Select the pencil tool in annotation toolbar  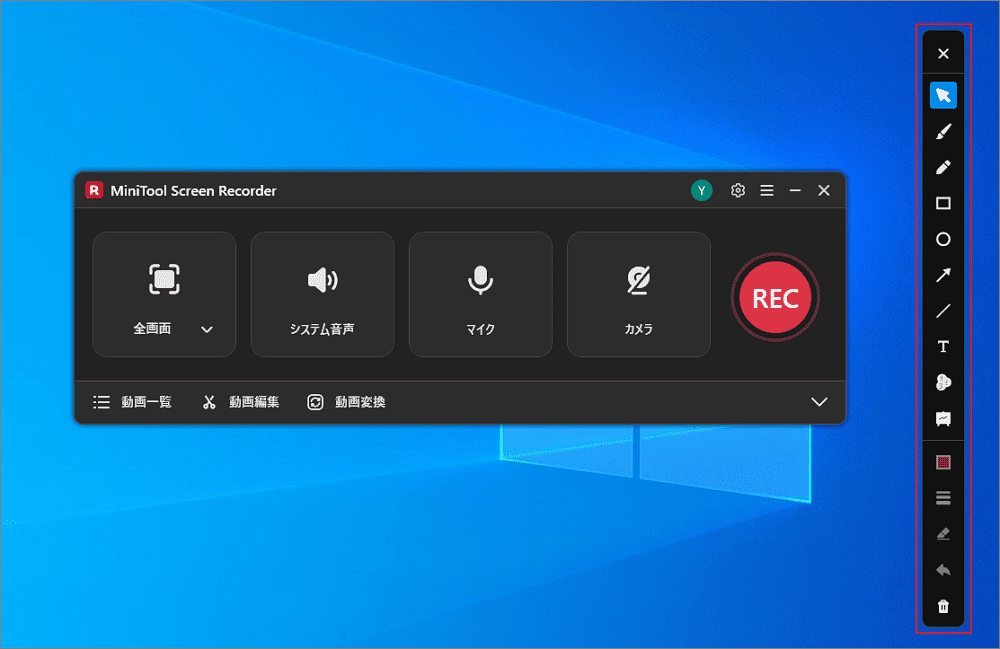[x=943, y=167]
